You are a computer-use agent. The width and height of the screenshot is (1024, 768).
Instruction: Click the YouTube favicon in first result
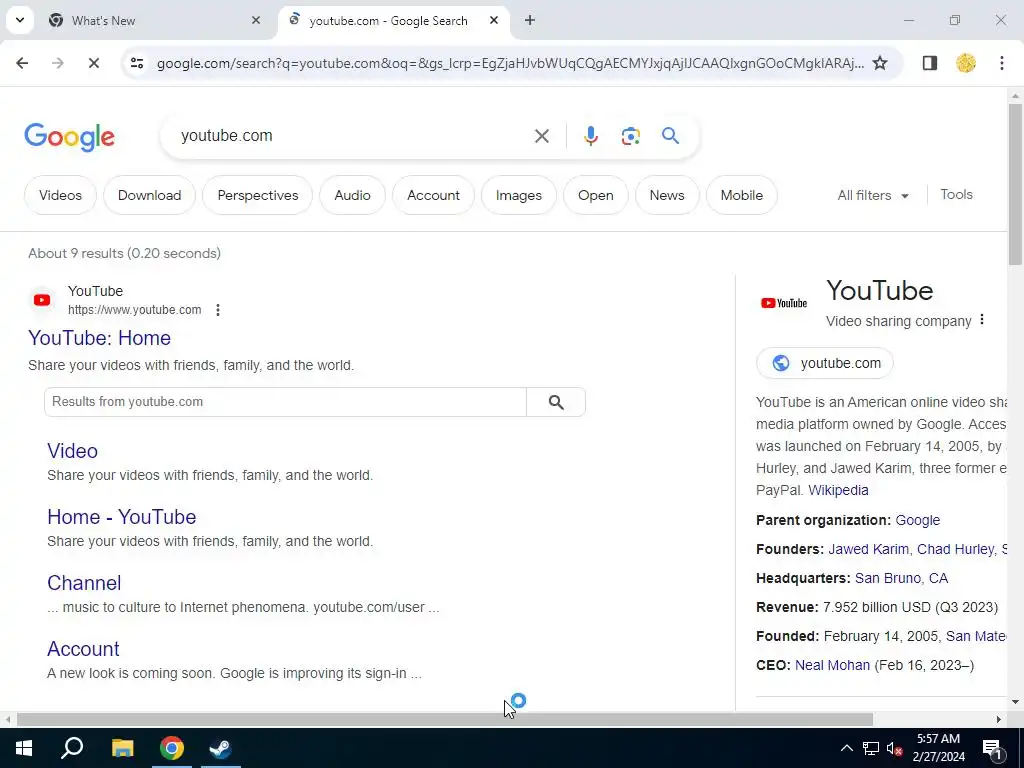pyautogui.click(x=42, y=300)
